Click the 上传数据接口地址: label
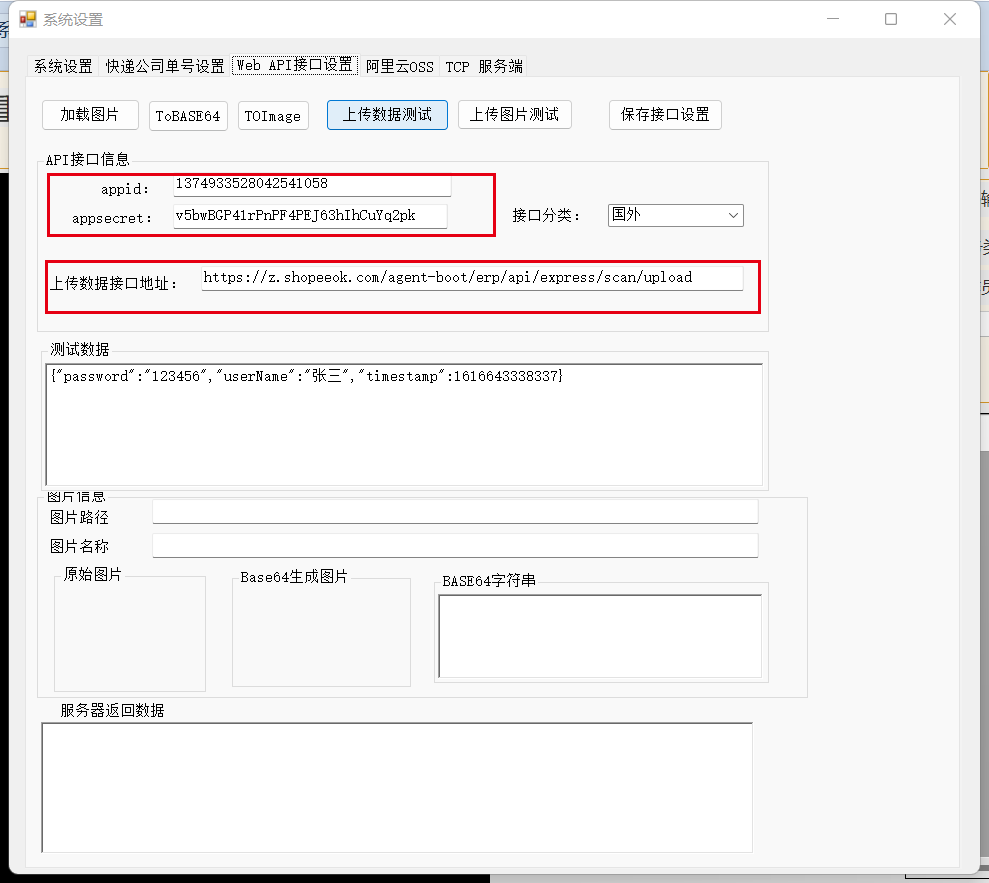The height and width of the screenshot is (883, 989). (114, 284)
